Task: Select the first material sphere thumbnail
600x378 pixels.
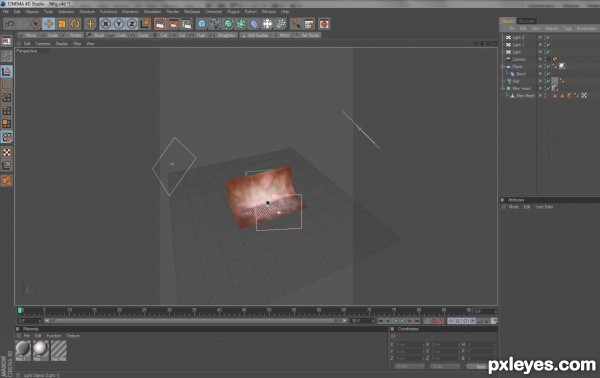Action: (23, 350)
